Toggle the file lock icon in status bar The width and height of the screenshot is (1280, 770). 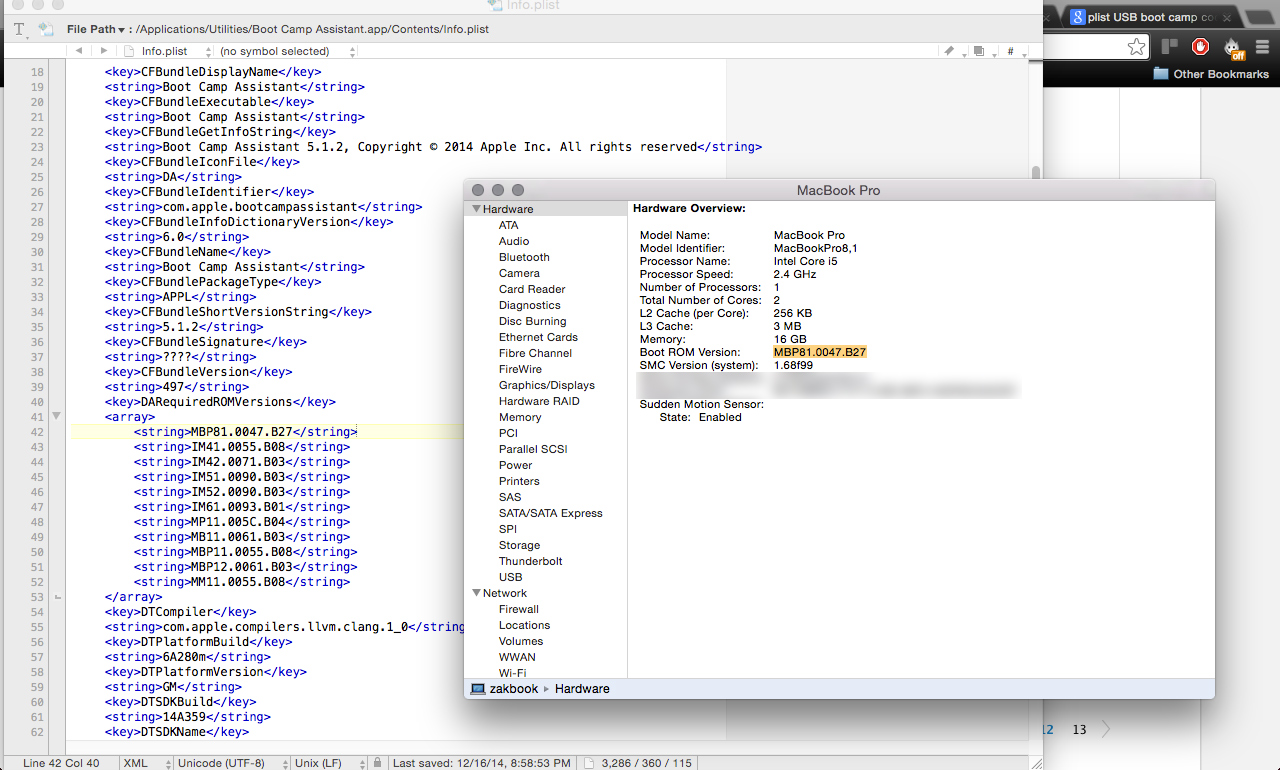coord(377,763)
